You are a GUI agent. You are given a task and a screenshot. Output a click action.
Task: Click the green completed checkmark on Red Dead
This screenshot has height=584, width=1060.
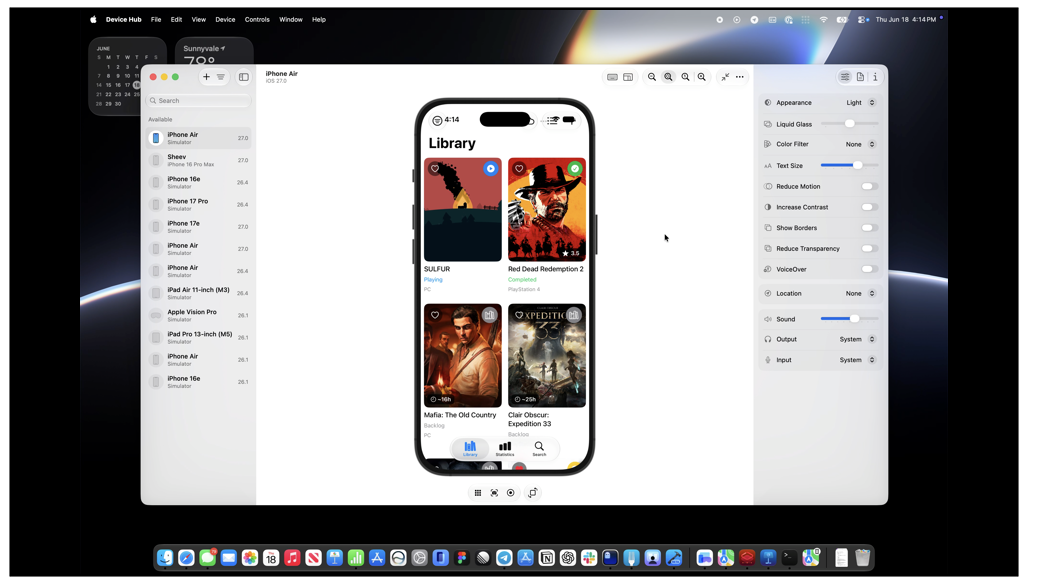point(575,168)
